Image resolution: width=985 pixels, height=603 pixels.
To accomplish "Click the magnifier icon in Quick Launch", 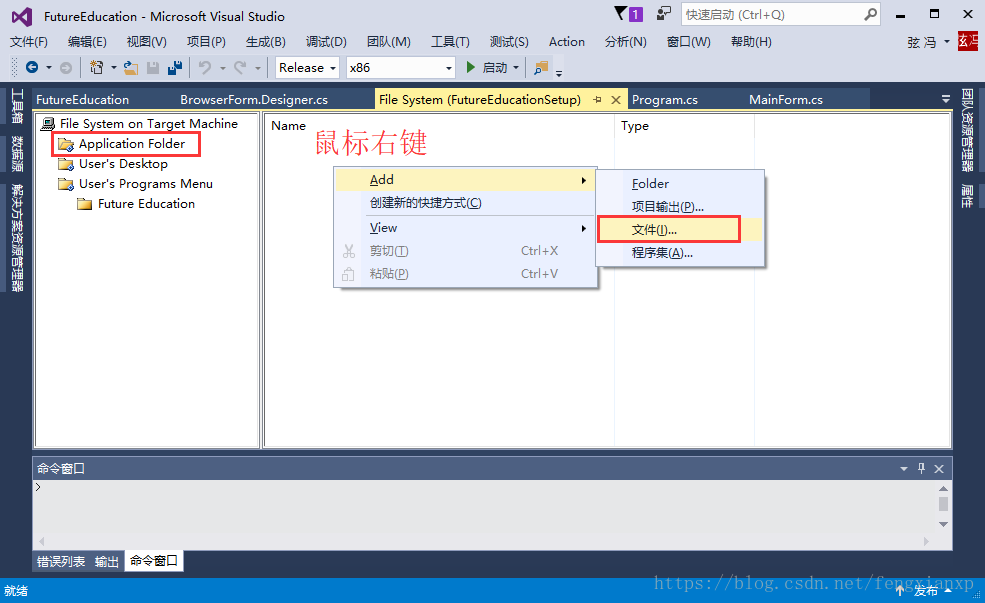I will pyautogui.click(x=870, y=14).
